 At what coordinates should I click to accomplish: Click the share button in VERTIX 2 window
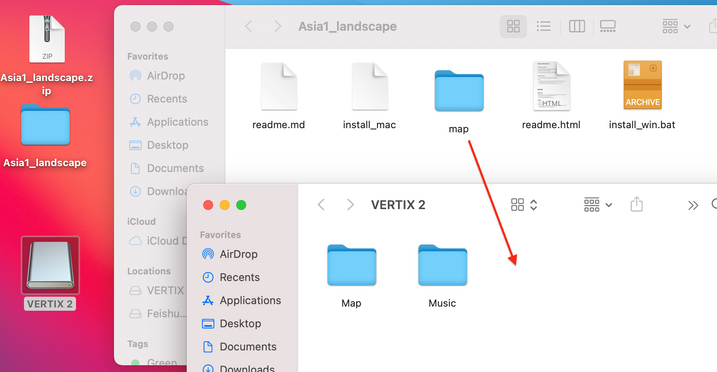coord(637,204)
